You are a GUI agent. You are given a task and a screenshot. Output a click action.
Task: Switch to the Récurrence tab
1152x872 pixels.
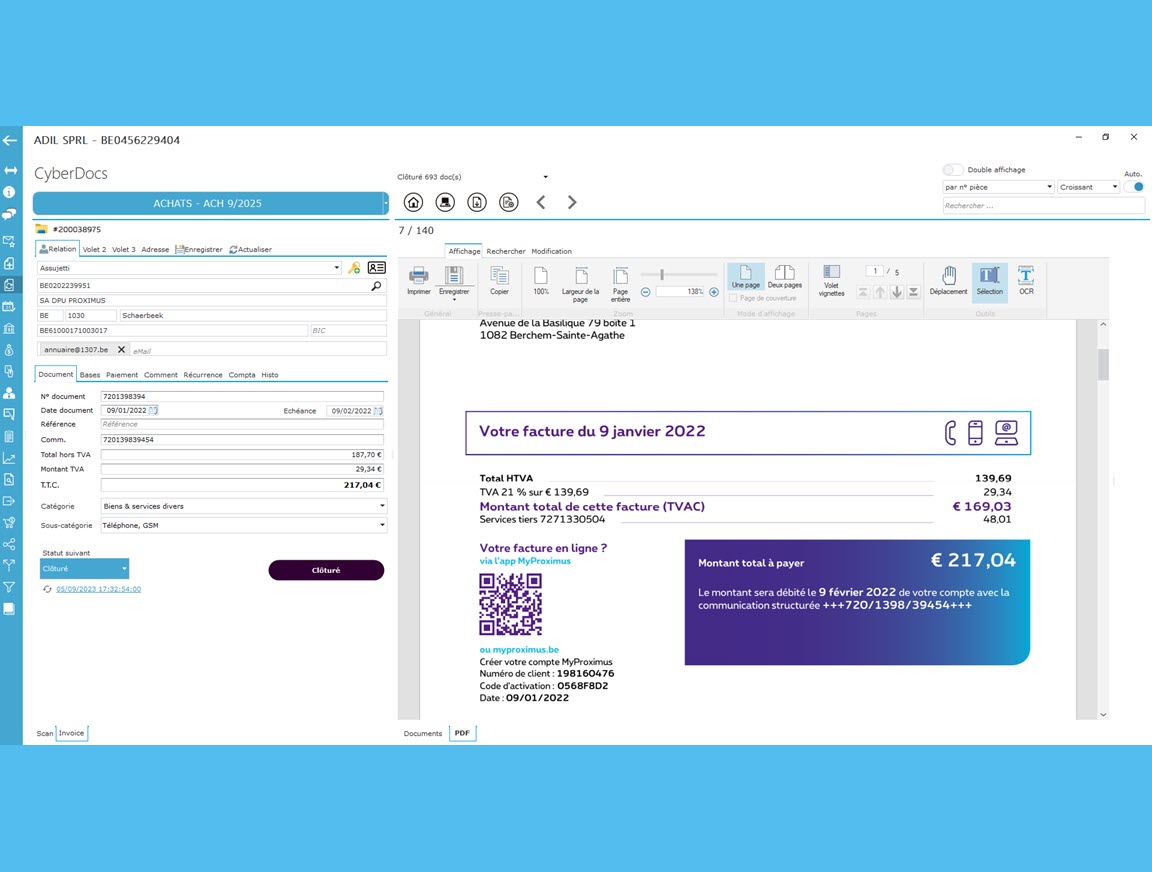[203, 375]
